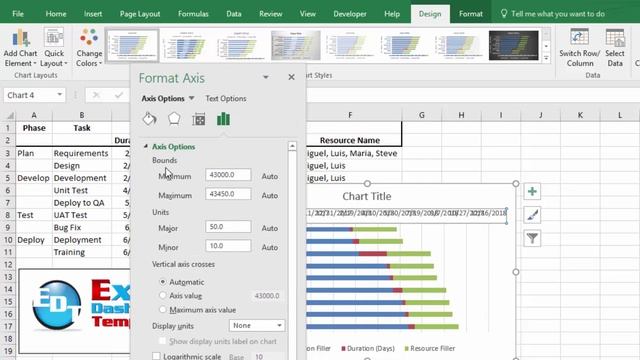The width and height of the screenshot is (640, 360).
Task: Switch to Text Options
Action: (226, 98)
